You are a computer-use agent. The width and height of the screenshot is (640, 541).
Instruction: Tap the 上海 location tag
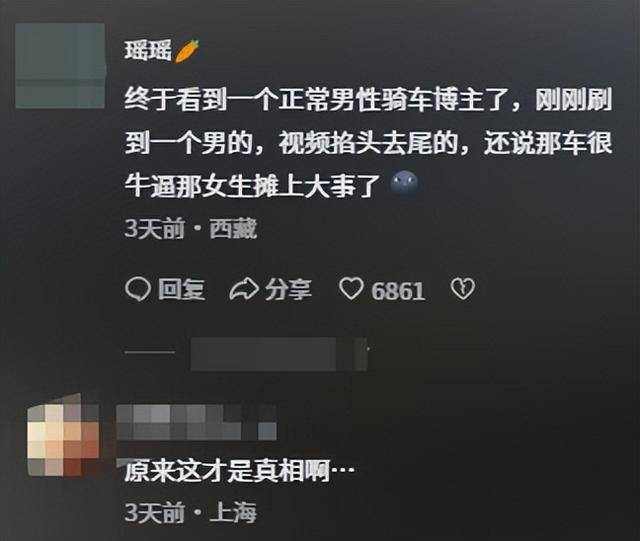pyautogui.click(x=233, y=513)
